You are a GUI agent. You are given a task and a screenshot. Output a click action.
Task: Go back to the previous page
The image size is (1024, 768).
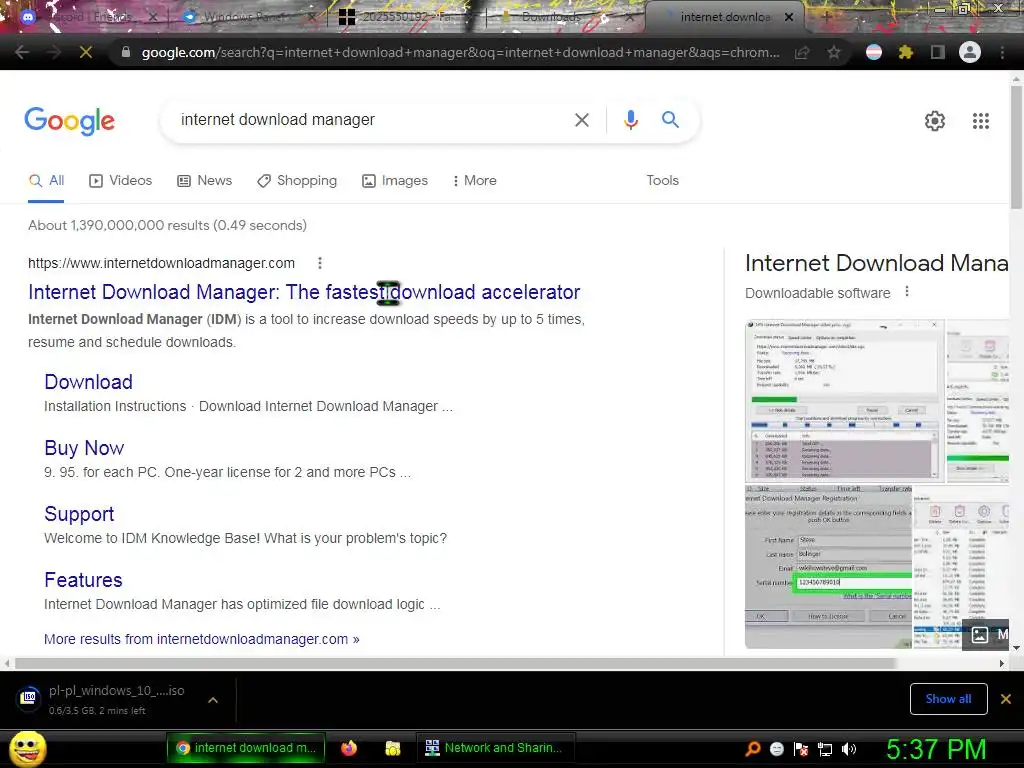pos(22,52)
